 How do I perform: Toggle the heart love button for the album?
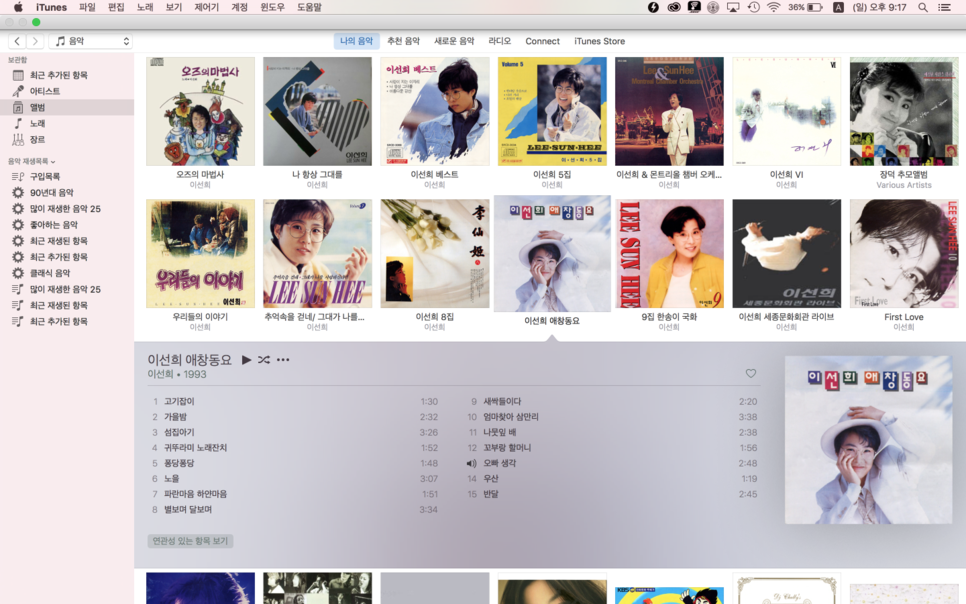(x=750, y=373)
